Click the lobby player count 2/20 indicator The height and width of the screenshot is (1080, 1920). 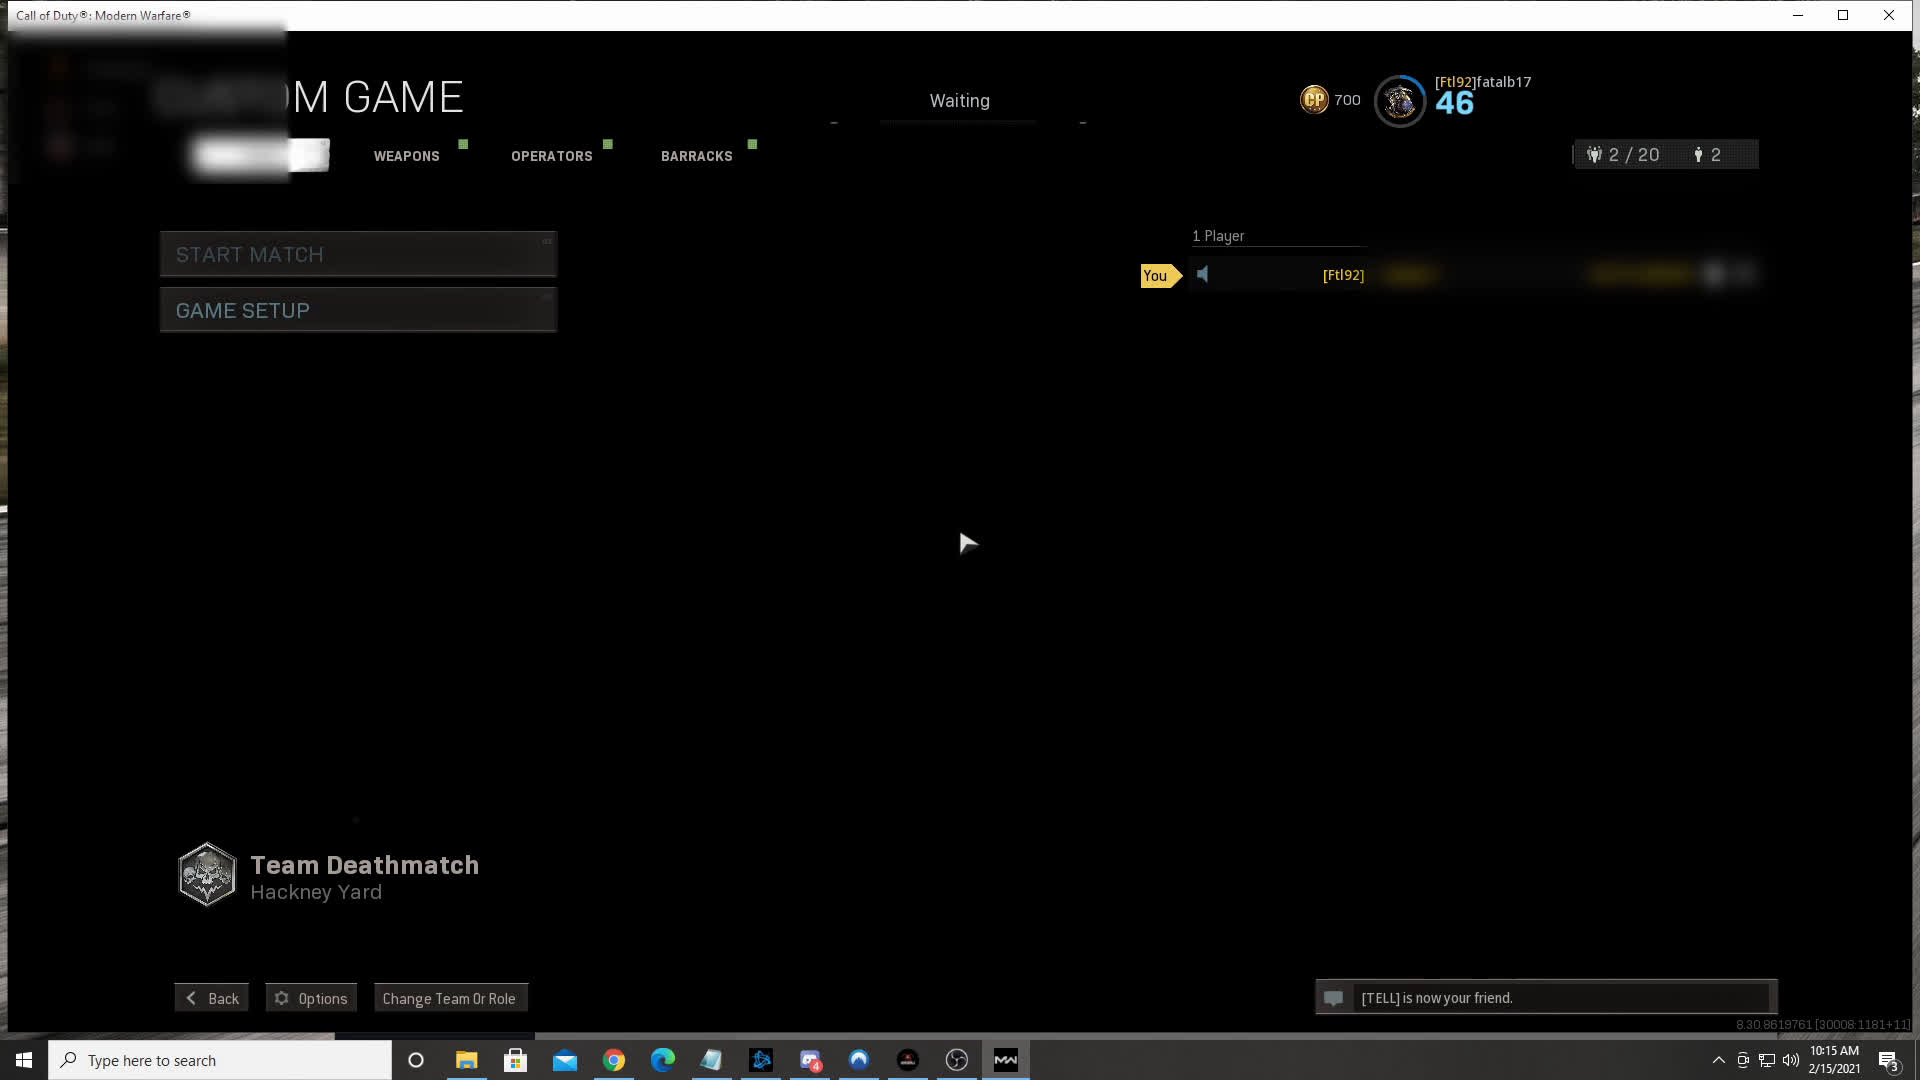coord(1623,155)
